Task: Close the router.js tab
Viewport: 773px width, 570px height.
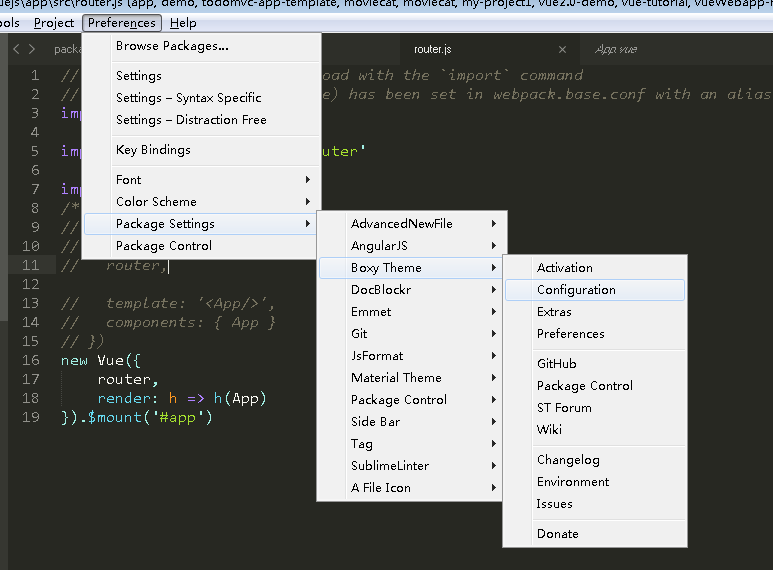Action: click(x=562, y=49)
